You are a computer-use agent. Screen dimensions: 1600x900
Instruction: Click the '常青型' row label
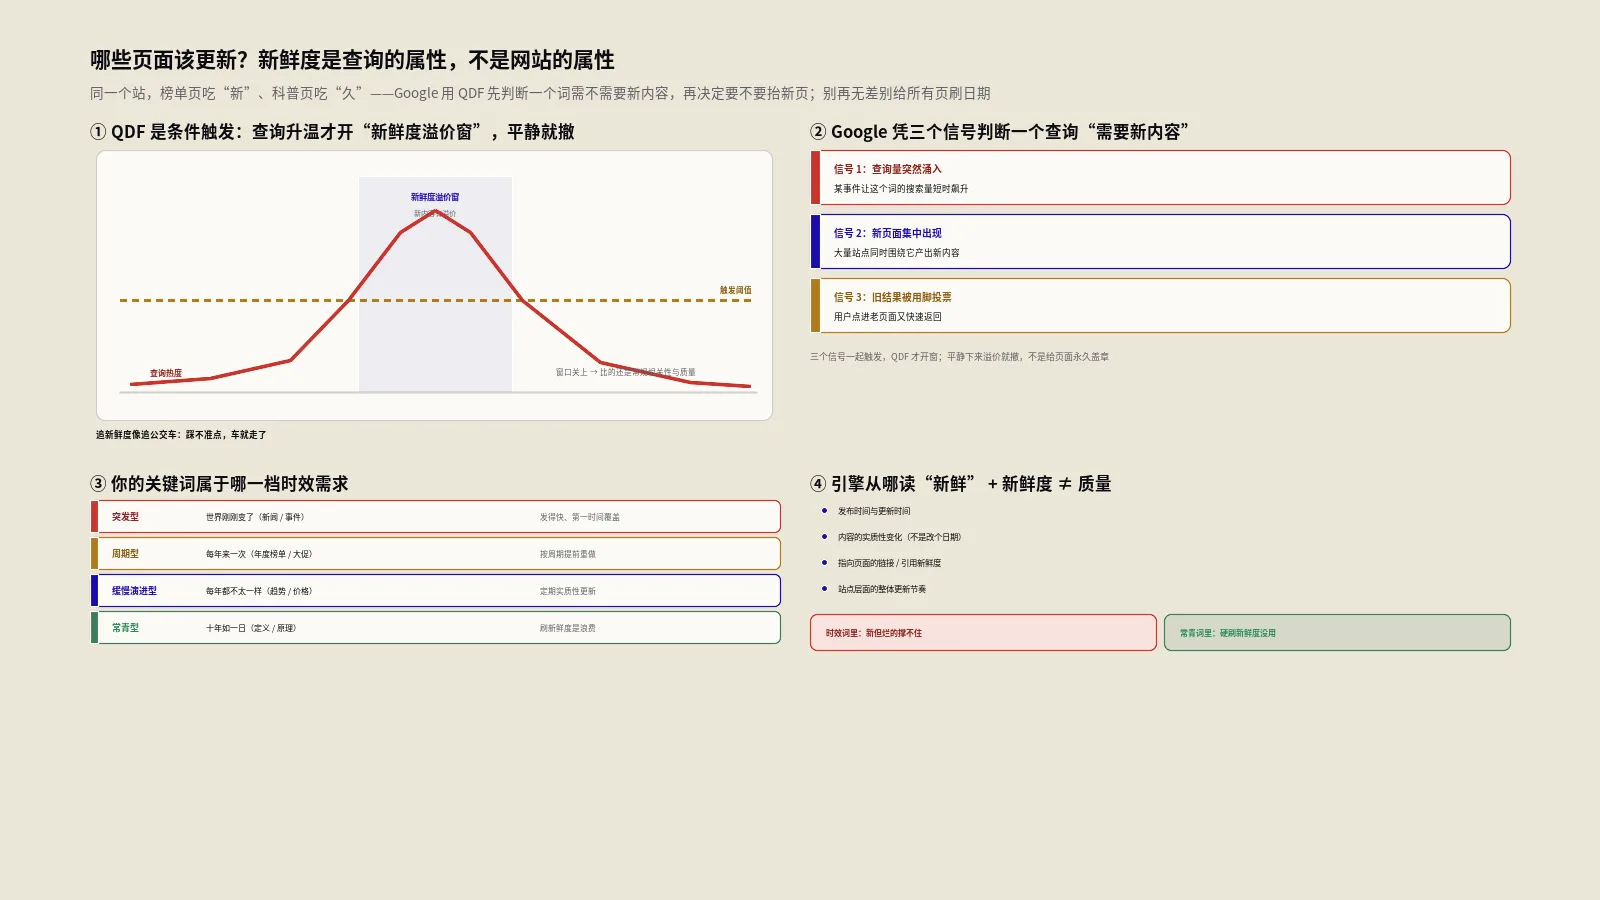pyautogui.click(x=125, y=628)
